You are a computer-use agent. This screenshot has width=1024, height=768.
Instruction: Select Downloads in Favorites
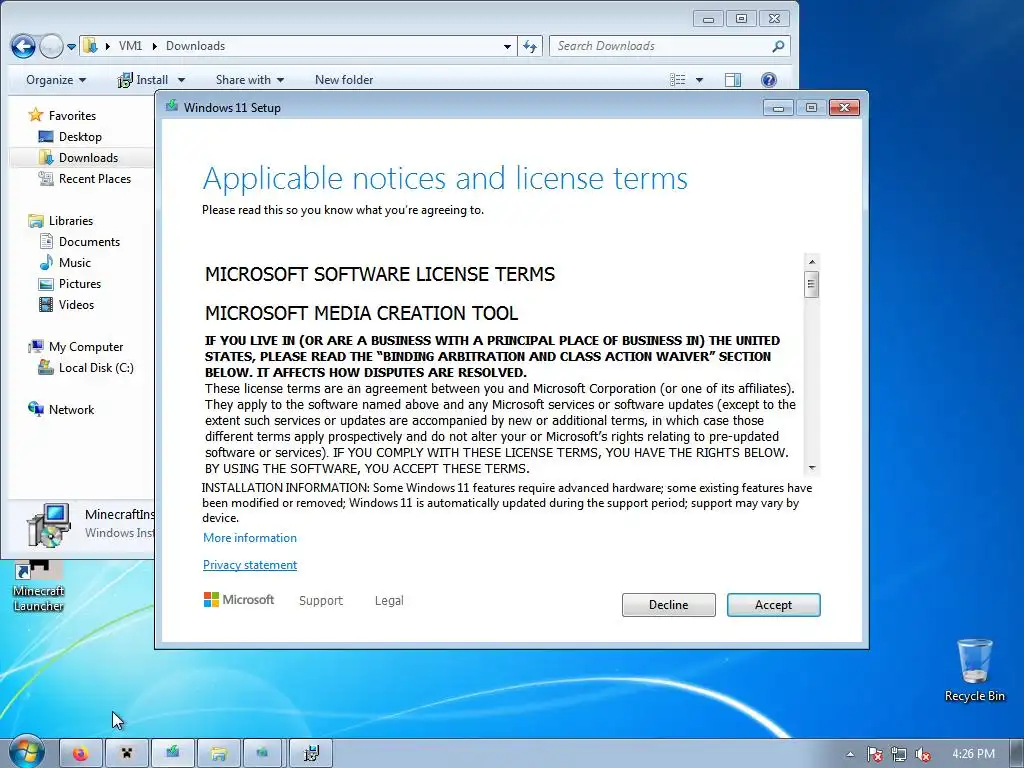click(80, 157)
